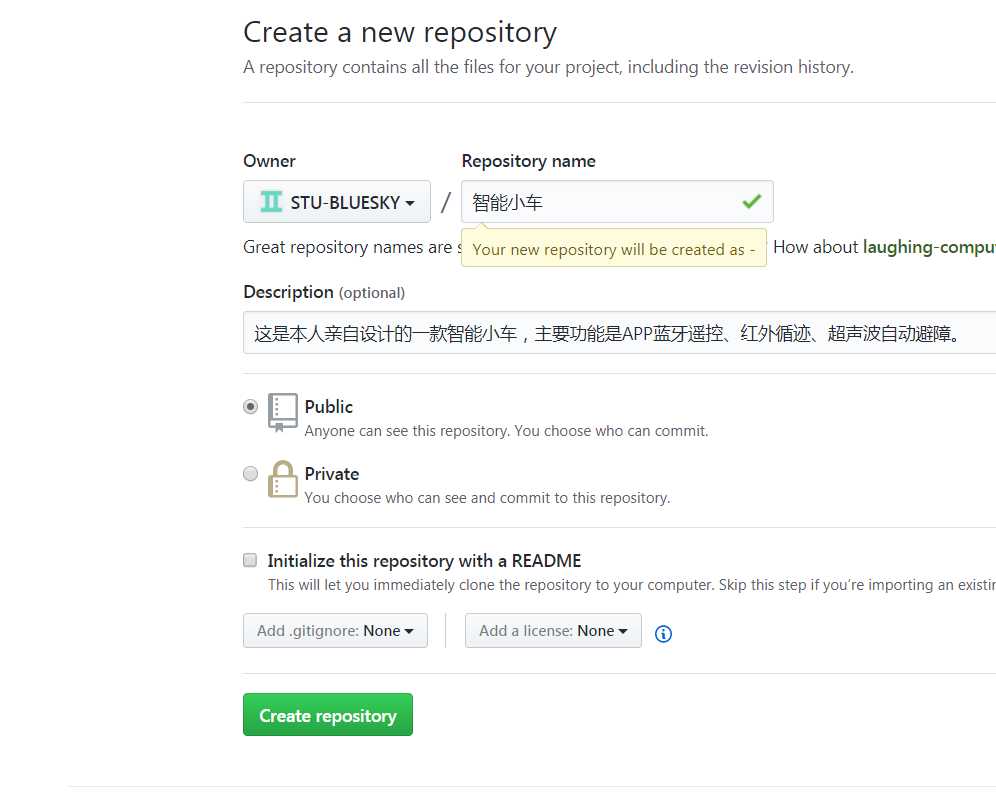This screenshot has height=796, width=996.
Task: Click the license info icon
Action: [663, 633]
